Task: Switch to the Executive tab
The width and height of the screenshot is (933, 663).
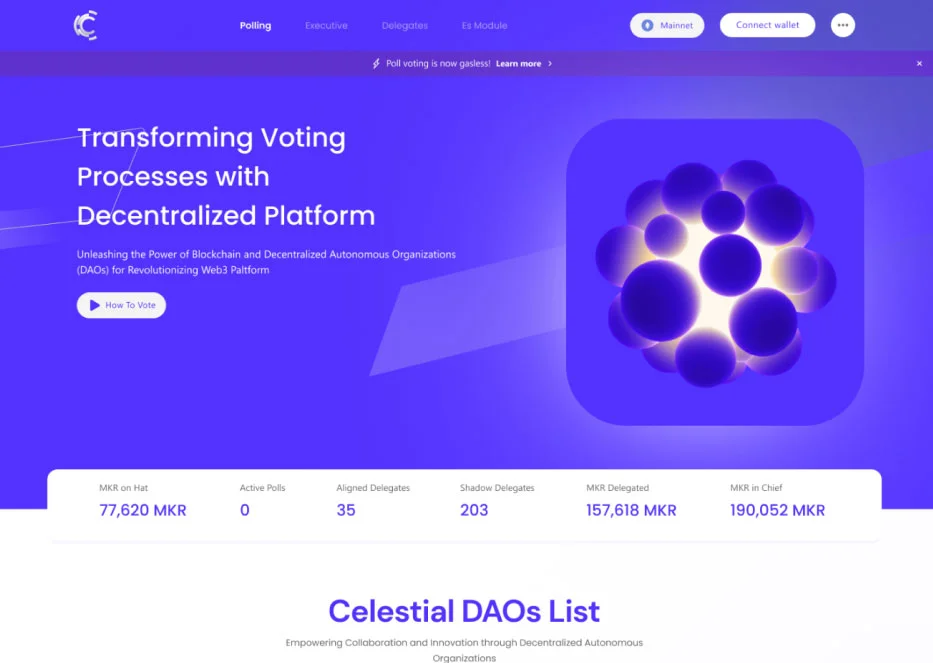Action: [x=326, y=25]
